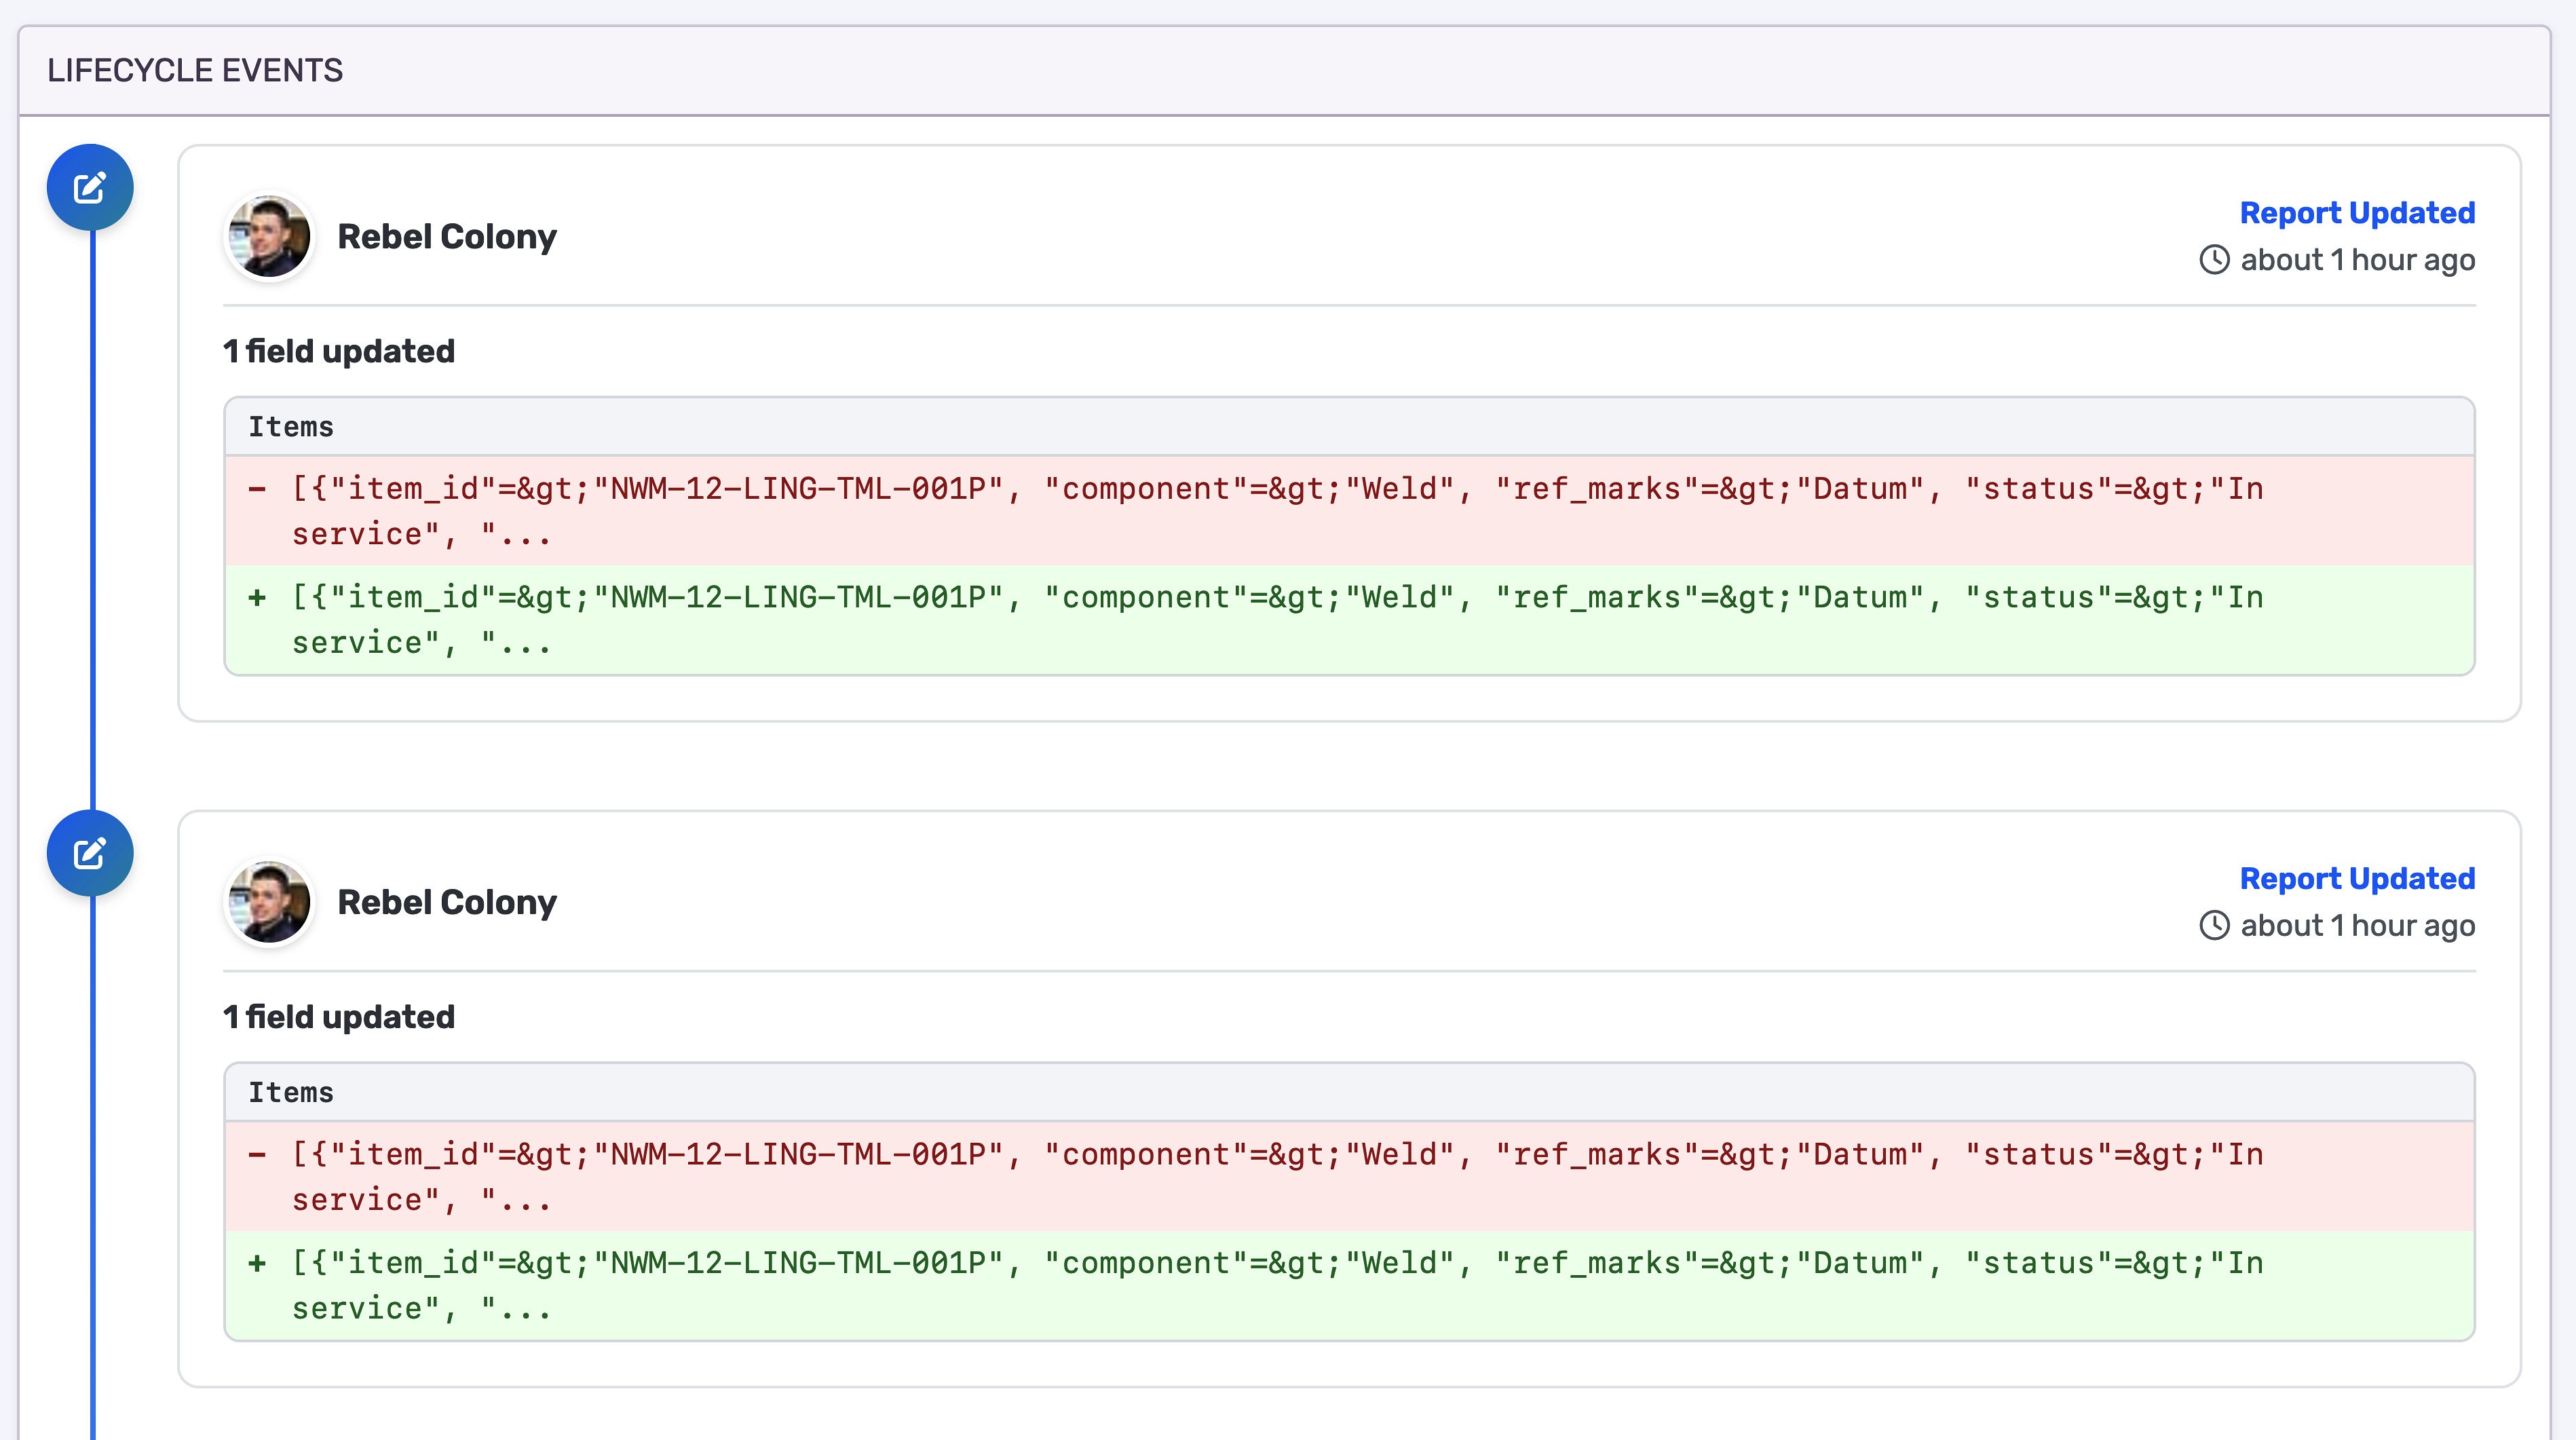
Task: Select the red removed line in the first diff
Action: pyautogui.click(x=1276, y=511)
